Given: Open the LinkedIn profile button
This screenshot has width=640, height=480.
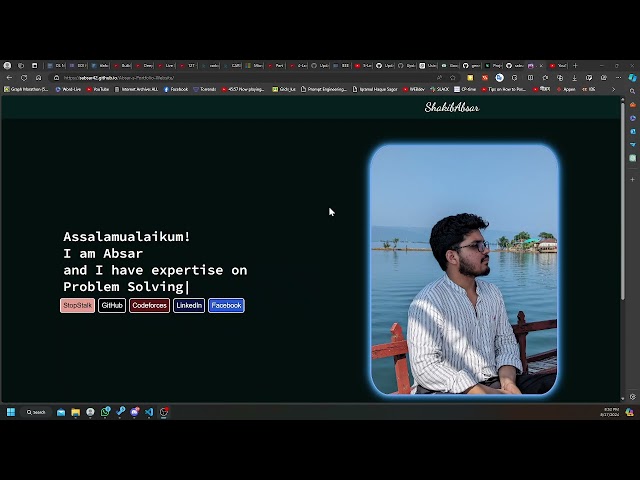Looking at the screenshot, I should point(189,305).
